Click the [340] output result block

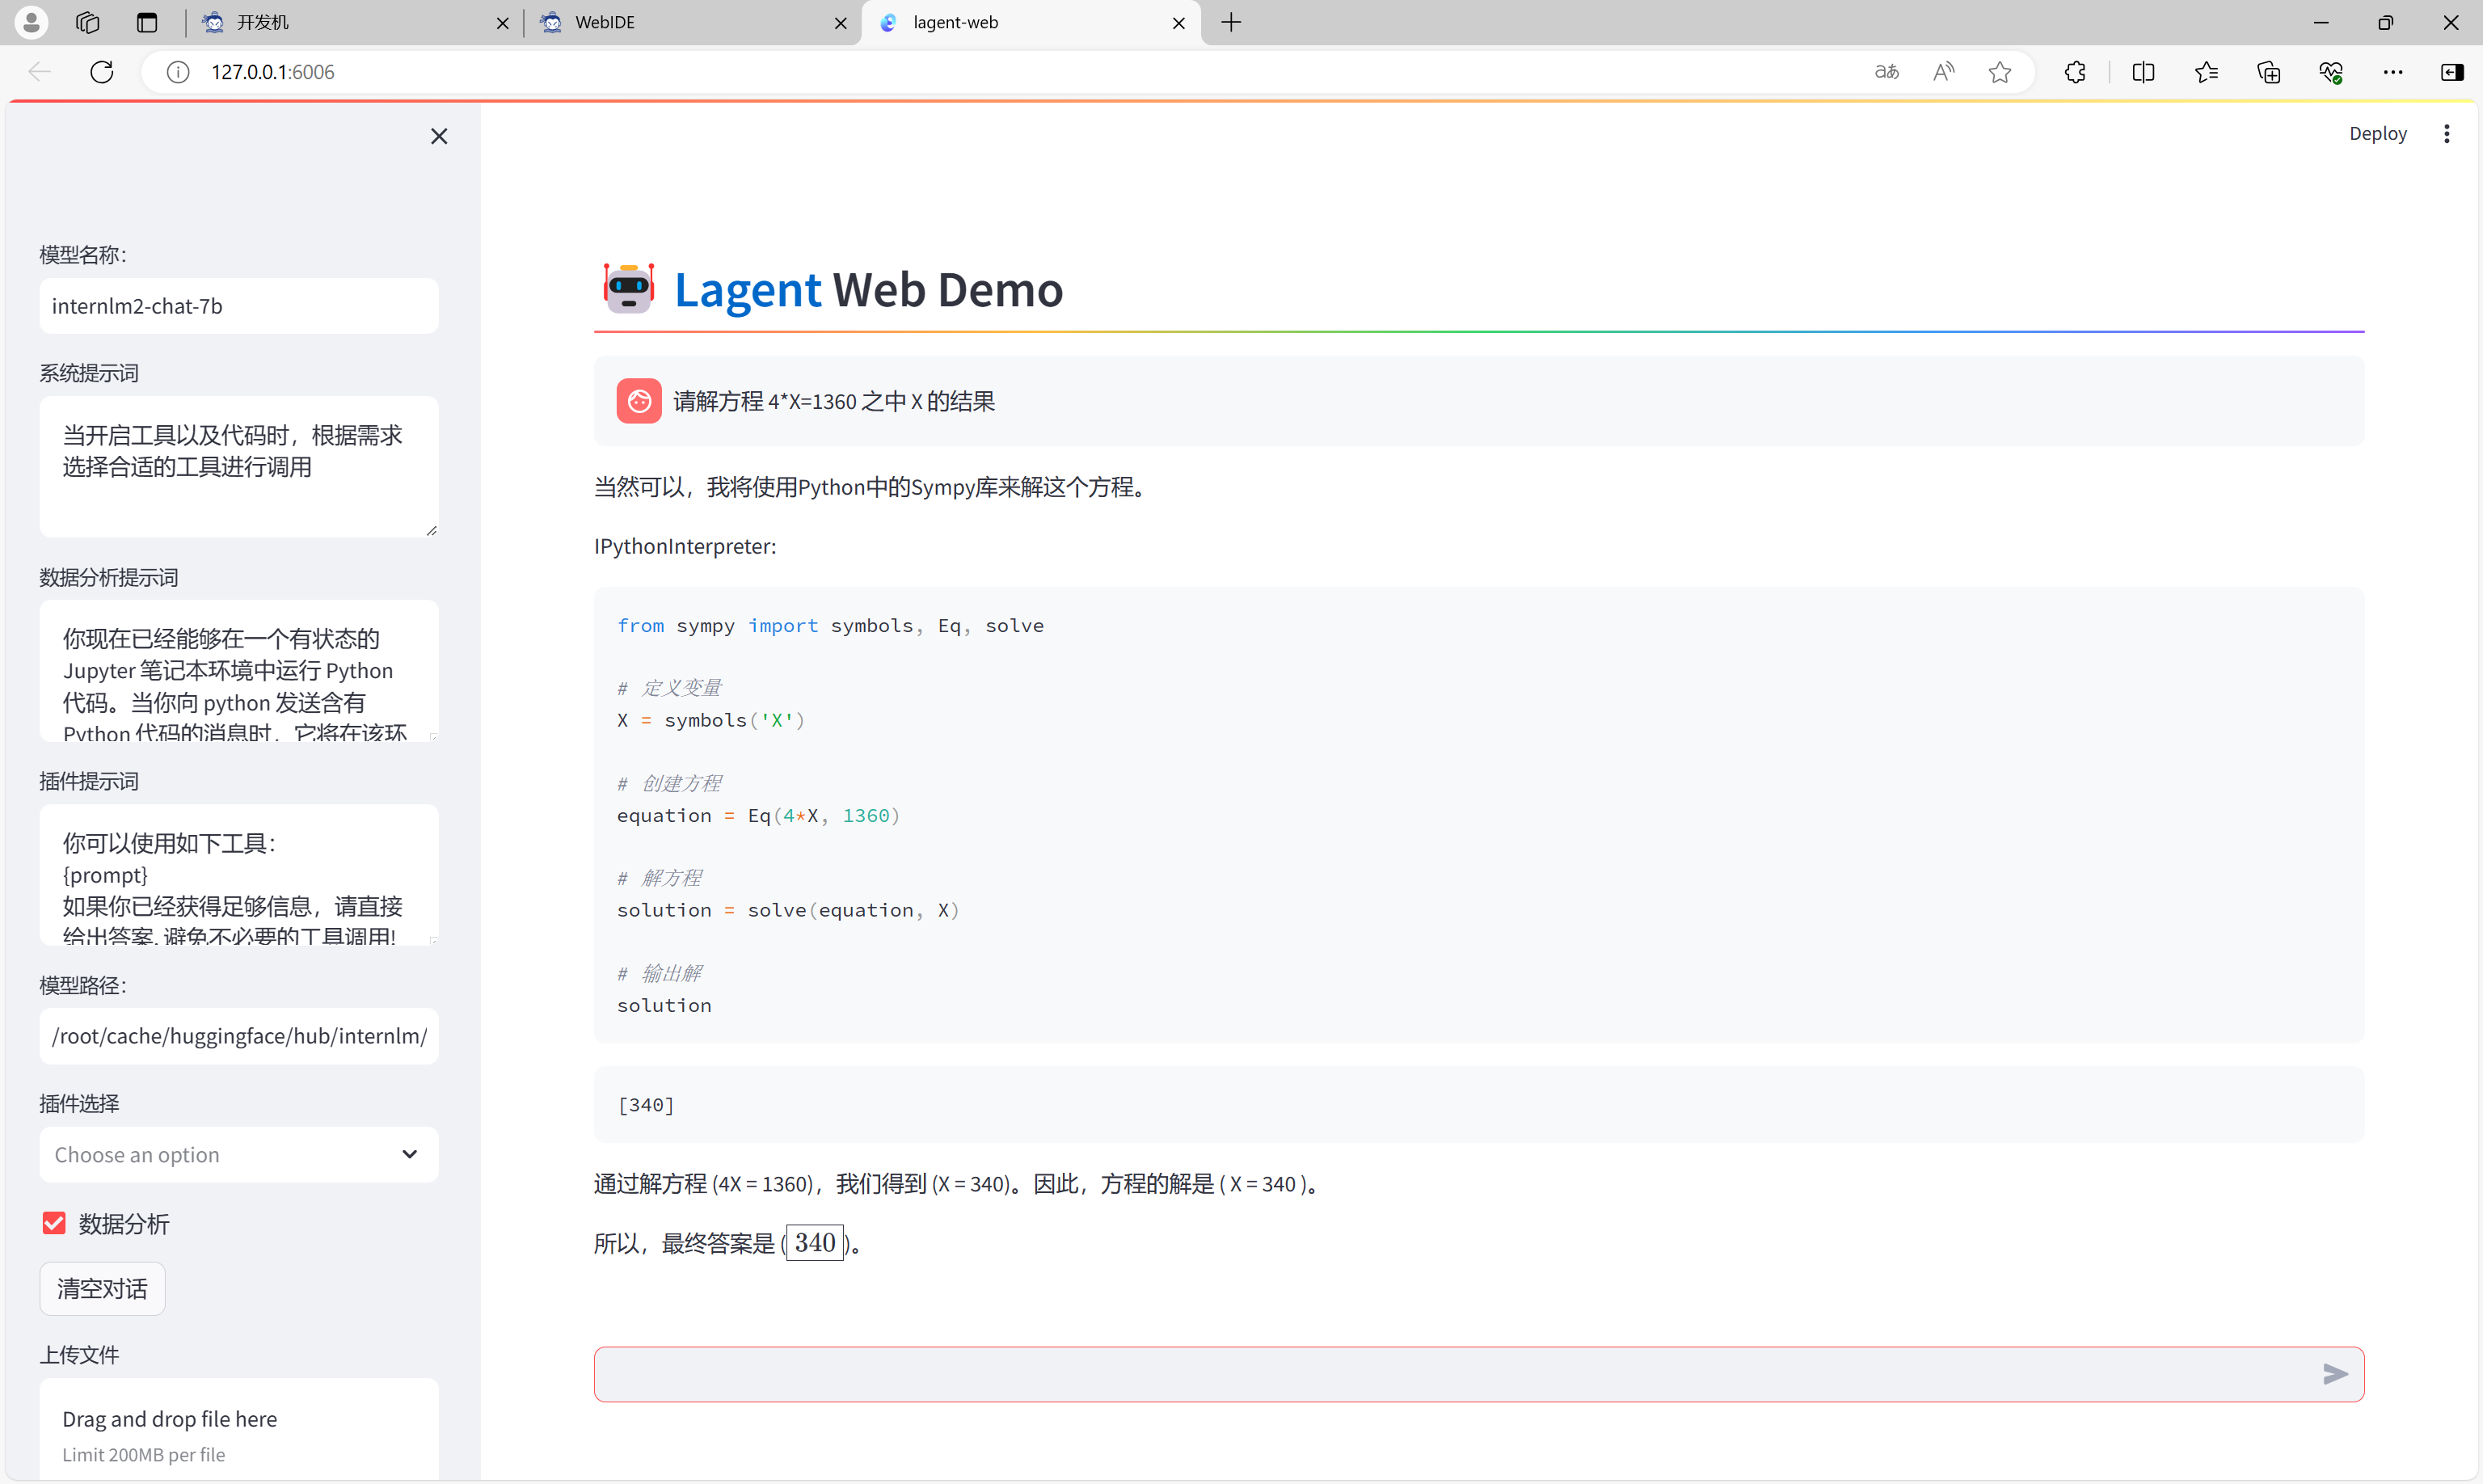[1479, 1105]
